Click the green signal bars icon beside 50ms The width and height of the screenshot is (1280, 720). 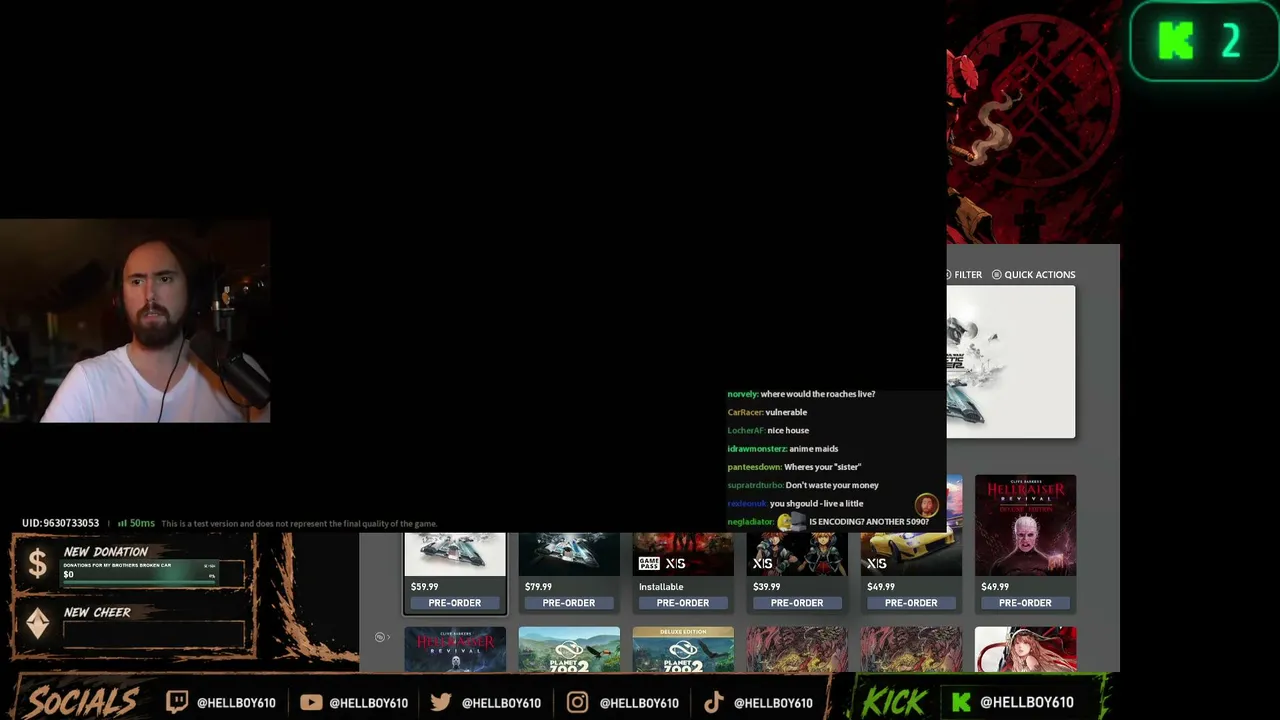pos(122,523)
